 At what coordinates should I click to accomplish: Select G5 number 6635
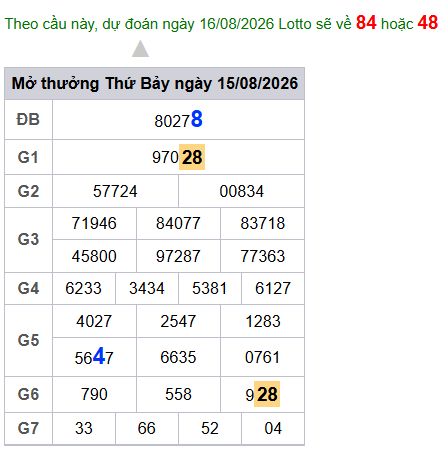(x=178, y=357)
